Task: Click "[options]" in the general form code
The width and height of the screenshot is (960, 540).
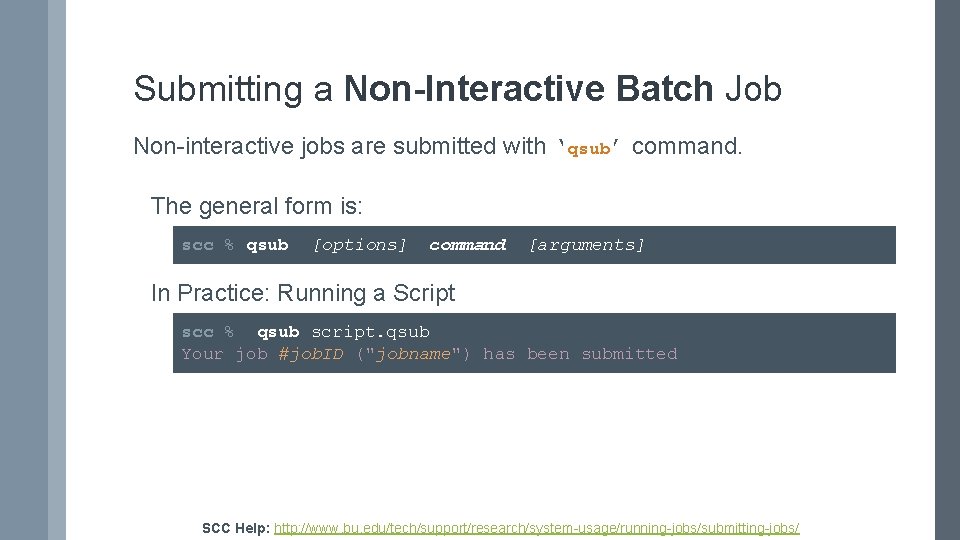Action: pyautogui.click(x=360, y=245)
